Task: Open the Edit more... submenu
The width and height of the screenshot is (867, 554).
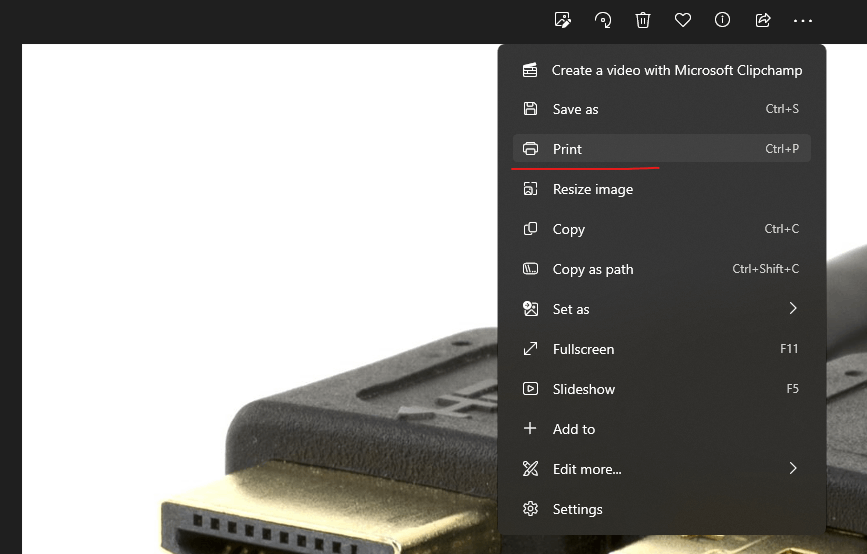Action: click(662, 469)
